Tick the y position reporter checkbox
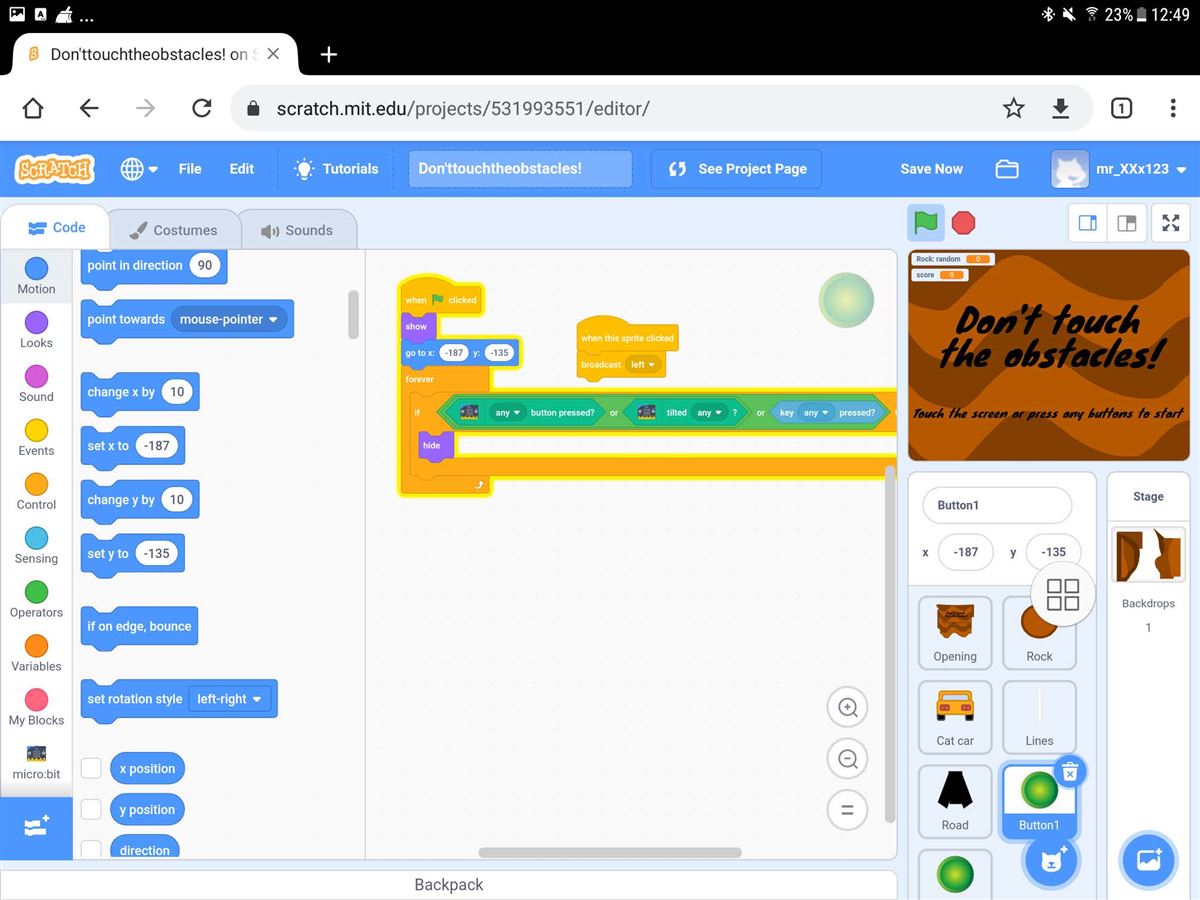 [91, 809]
